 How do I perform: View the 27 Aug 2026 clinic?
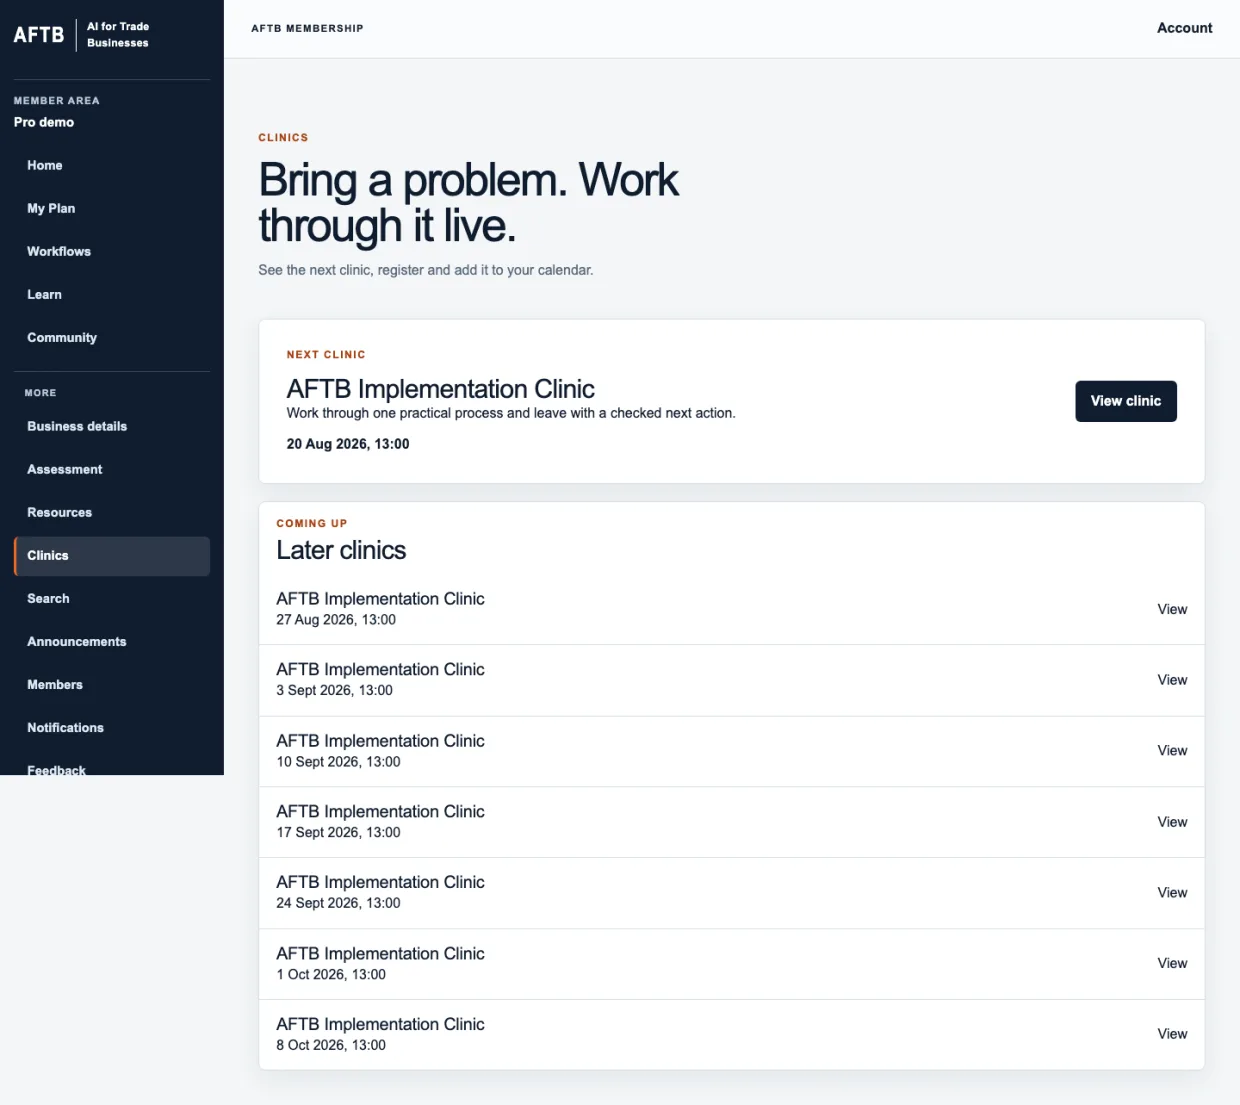click(1172, 609)
